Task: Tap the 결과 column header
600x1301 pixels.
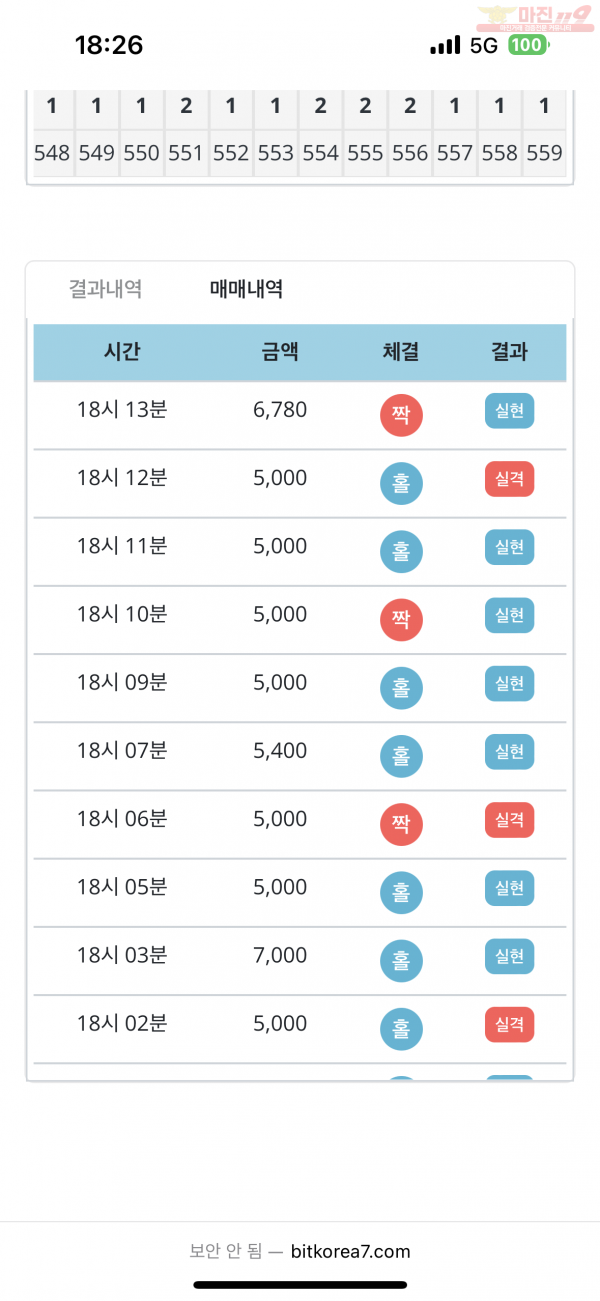Action: tap(509, 352)
